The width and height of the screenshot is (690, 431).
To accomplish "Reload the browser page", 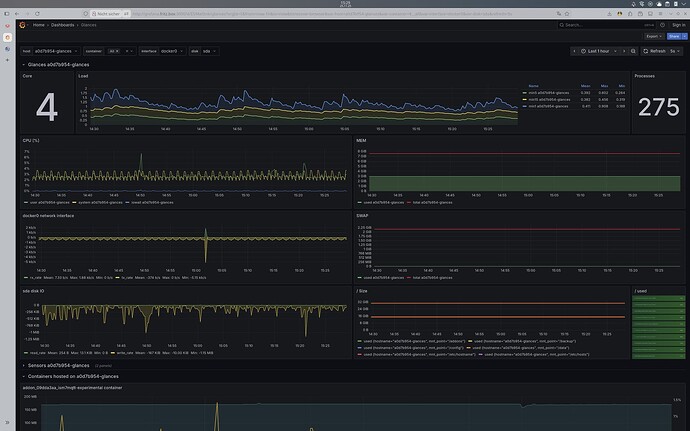I will pyautogui.click(x=37, y=14).
